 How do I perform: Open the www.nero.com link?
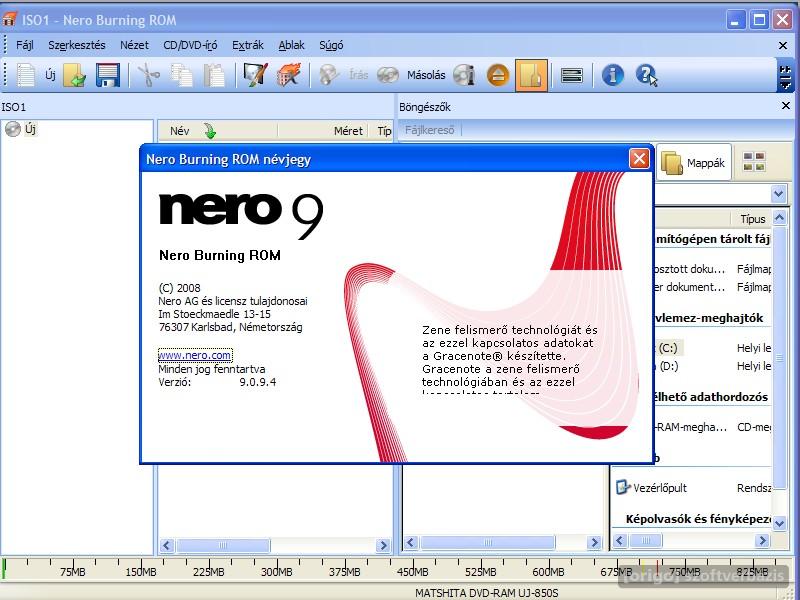tap(195, 355)
